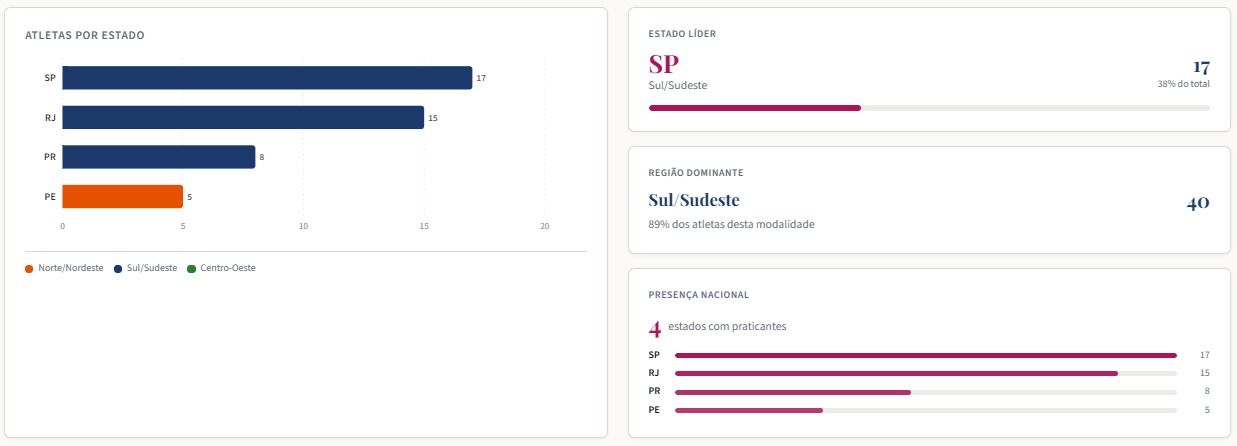Click Estado Líder progress bar
The width and height of the screenshot is (1237, 446).
pyautogui.click(x=929, y=107)
